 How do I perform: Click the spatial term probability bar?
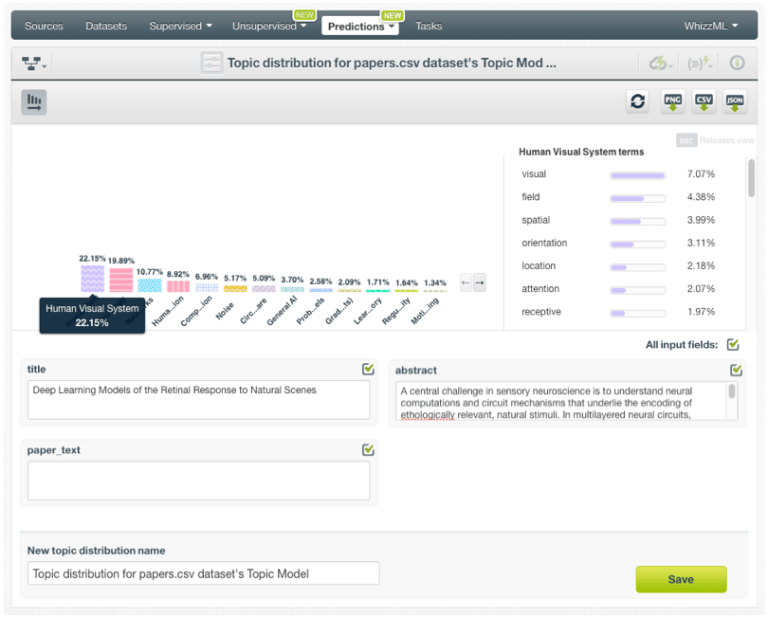coord(637,221)
